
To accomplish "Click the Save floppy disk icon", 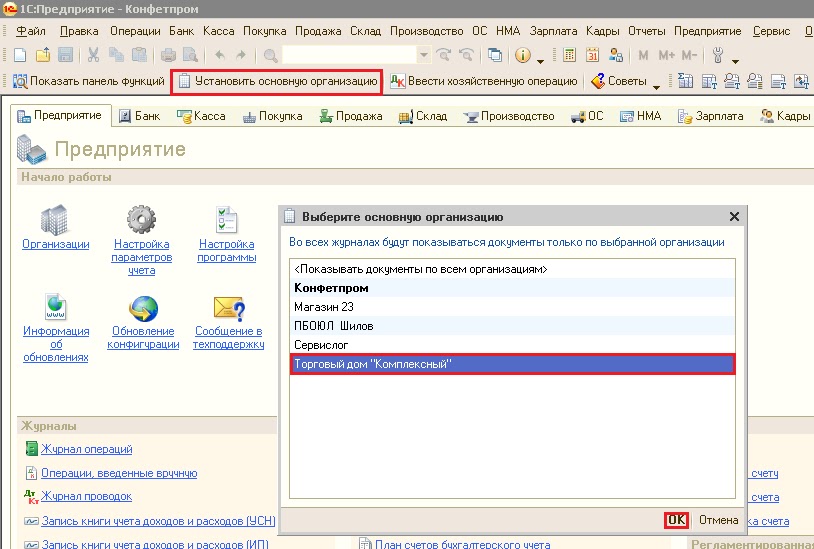I will click(65, 54).
